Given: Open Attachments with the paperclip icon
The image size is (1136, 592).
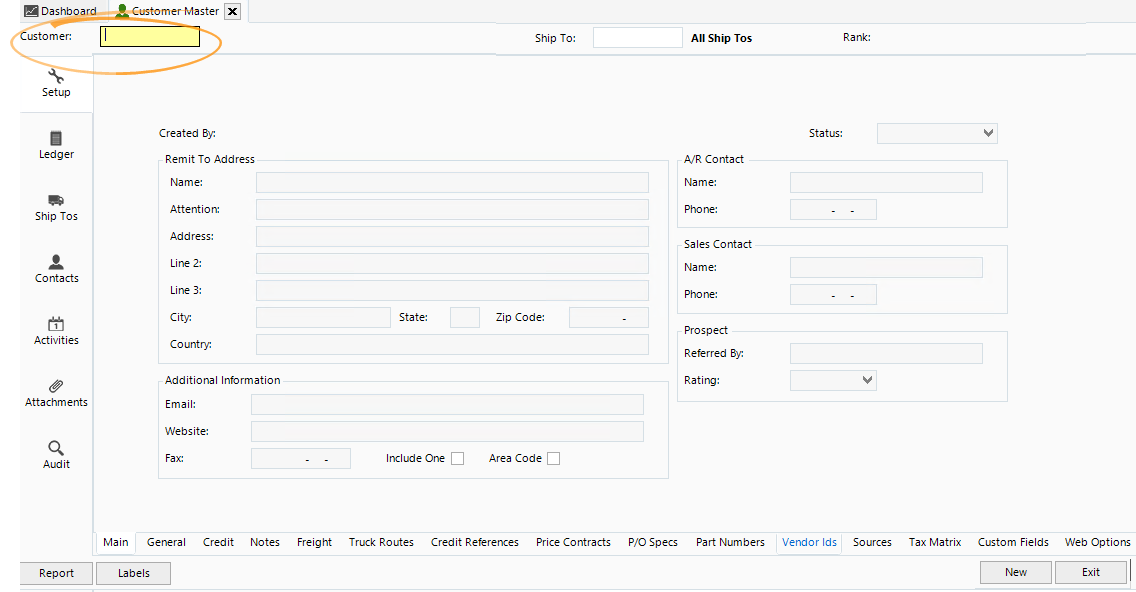Looking at the screenshot, I should [x=55, y=387].
